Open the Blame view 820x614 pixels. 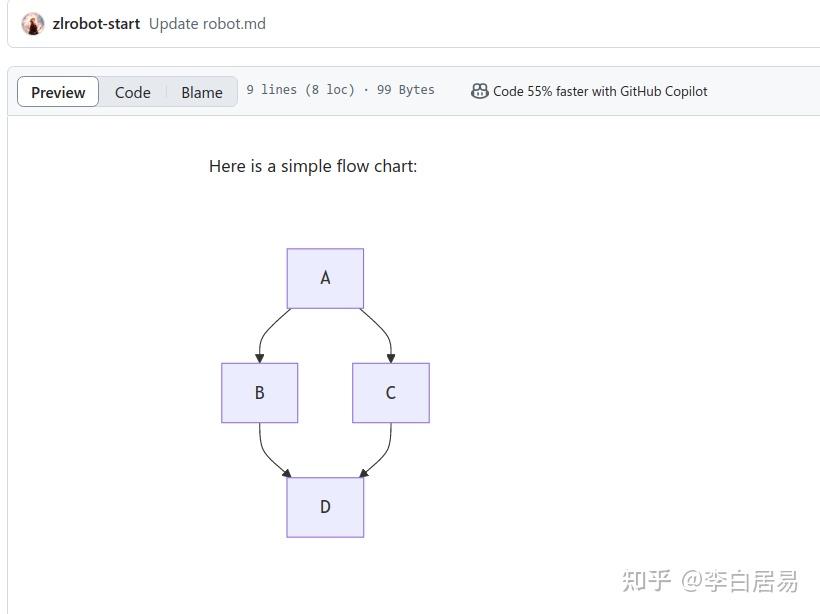tap(201, 92)
